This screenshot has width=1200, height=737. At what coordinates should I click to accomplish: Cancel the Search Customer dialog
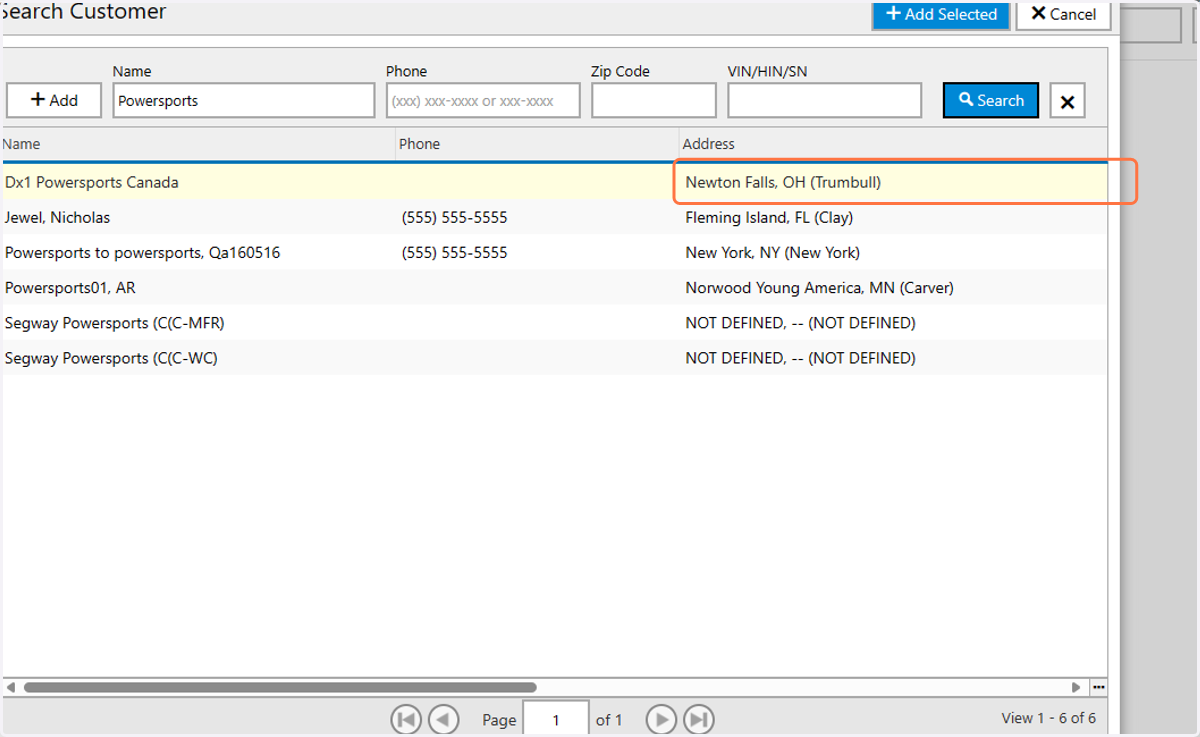(1063, 14)
